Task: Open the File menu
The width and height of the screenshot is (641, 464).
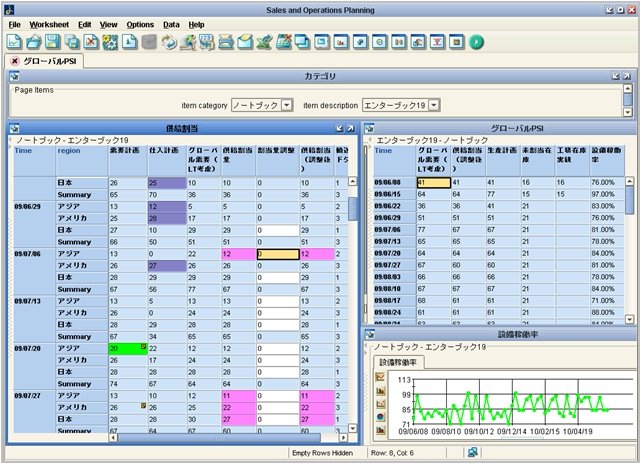Action: point(14,25)
